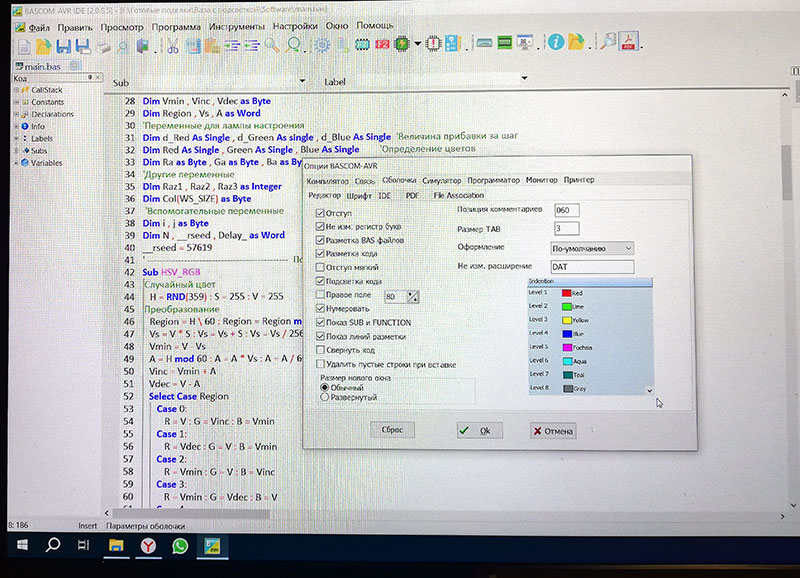Click the Позиция комментариев input field
Image resolution: width=800 pixels, height=578 pixels.
pyautogui.click(x=566, y=210)
